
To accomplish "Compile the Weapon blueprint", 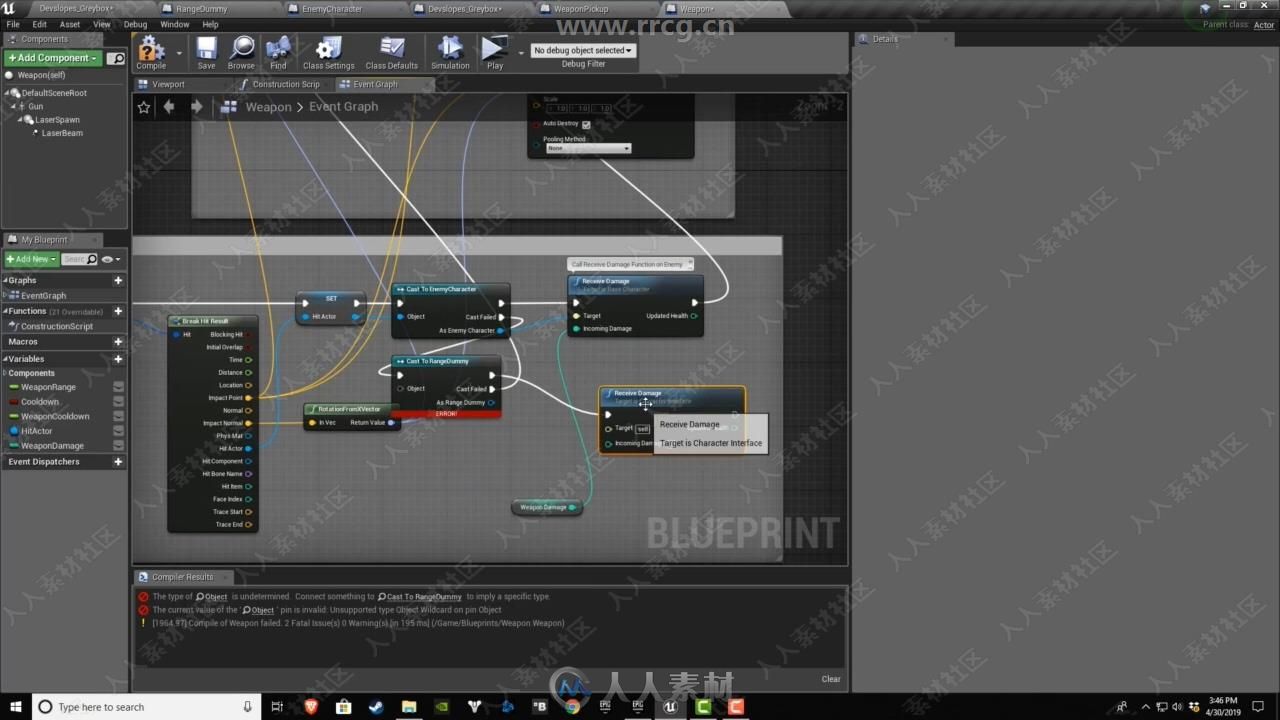I will (151, 53).
